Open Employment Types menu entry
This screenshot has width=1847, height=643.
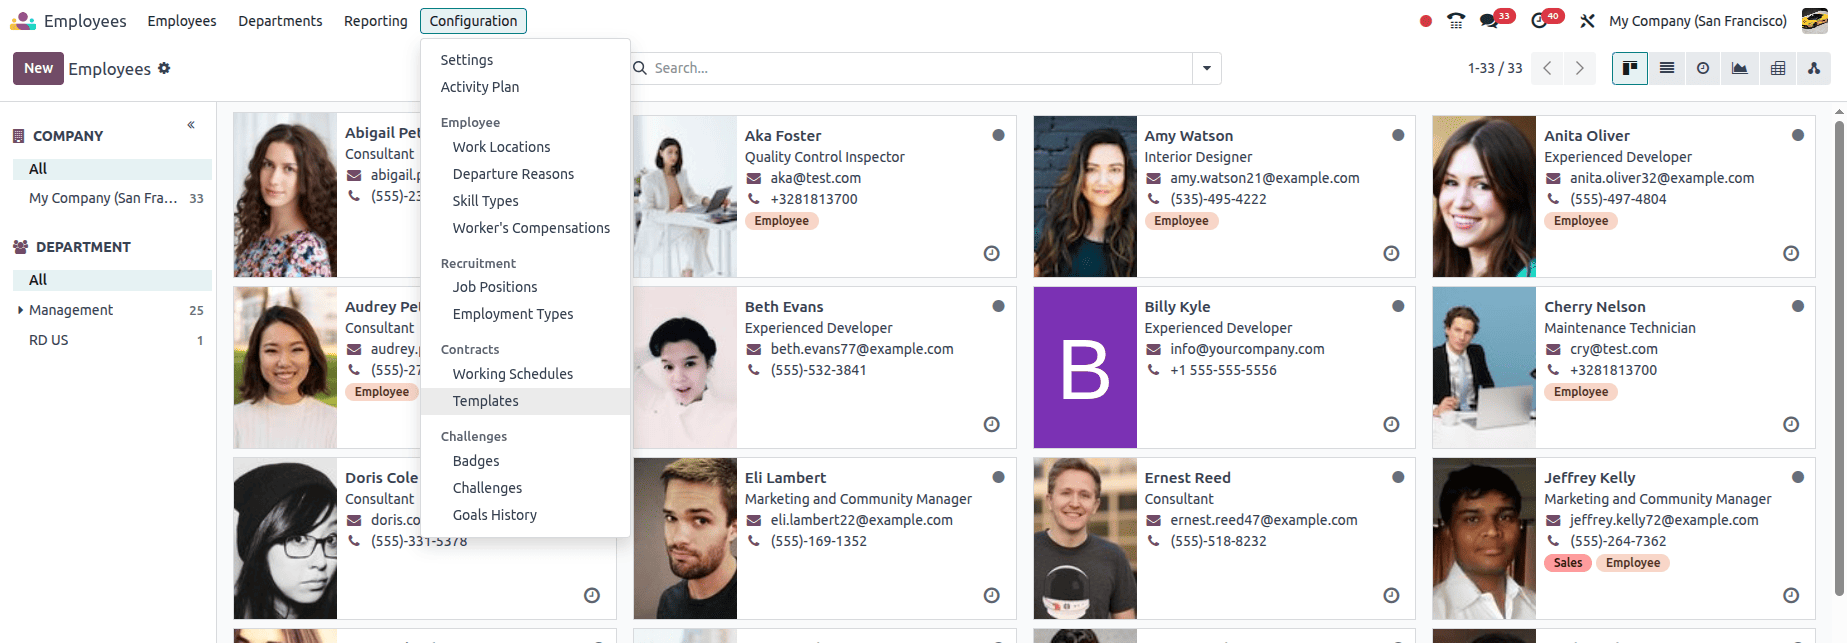click(x=526, y=314)
